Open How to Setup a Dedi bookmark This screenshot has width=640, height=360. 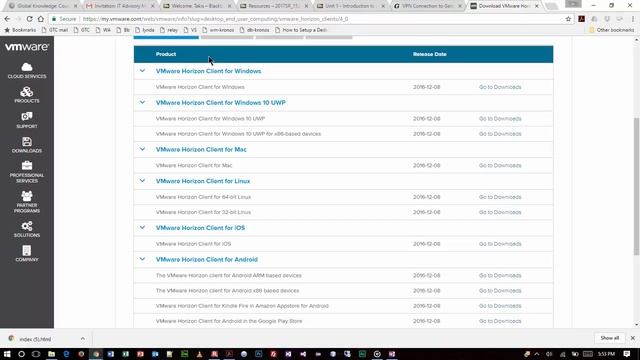[x=301, y=30]
